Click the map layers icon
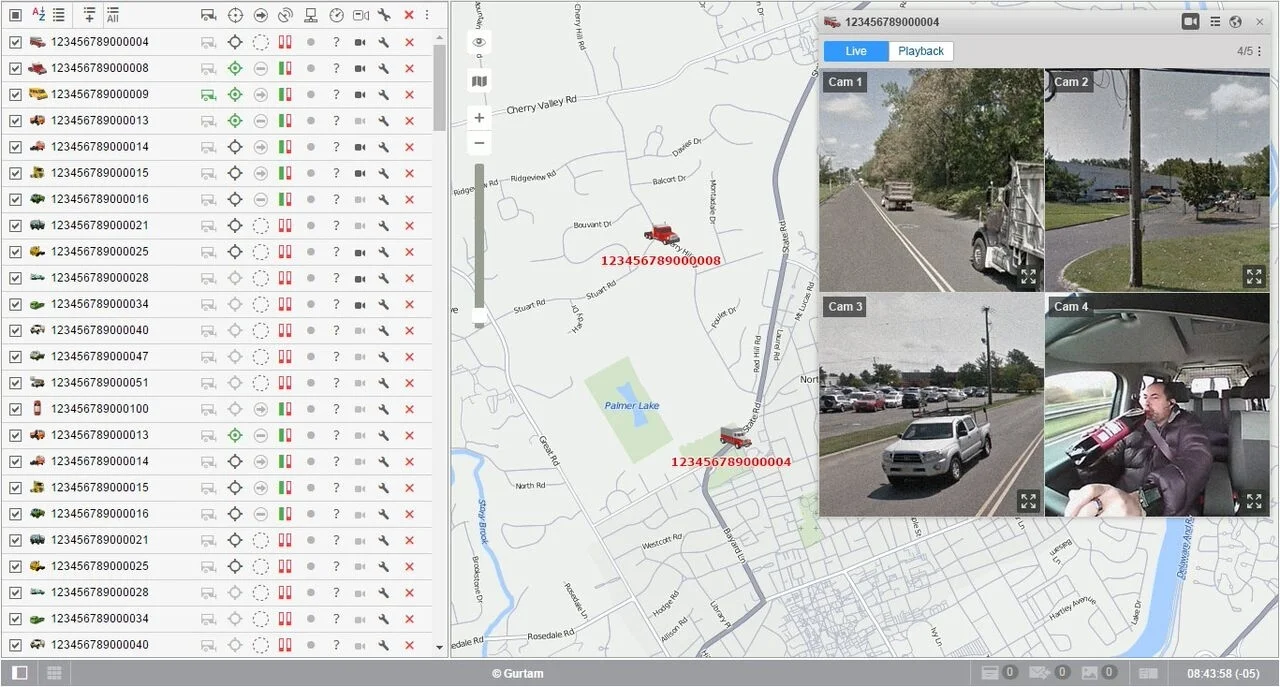Screen dimensions: 1280x687 (x=479, y=80)
